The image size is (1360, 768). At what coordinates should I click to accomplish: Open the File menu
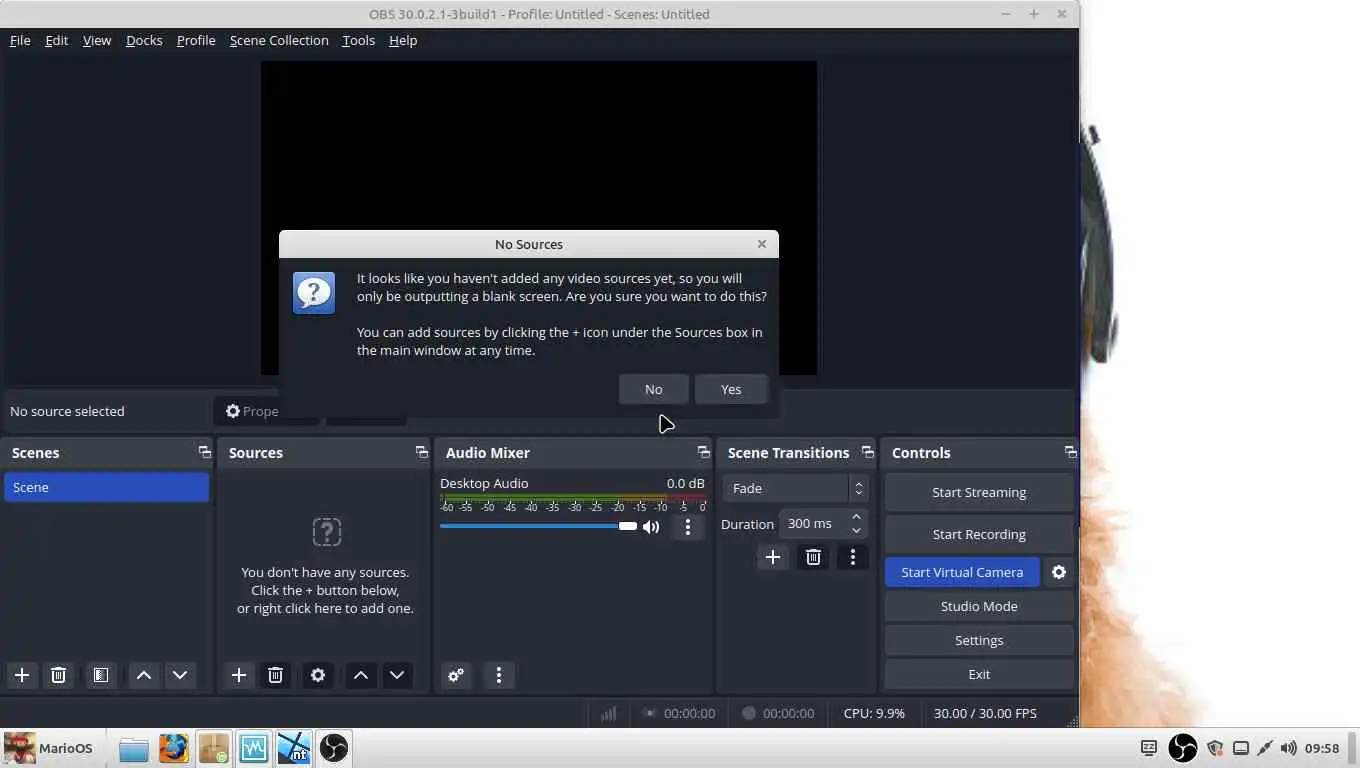coord(20,40)
